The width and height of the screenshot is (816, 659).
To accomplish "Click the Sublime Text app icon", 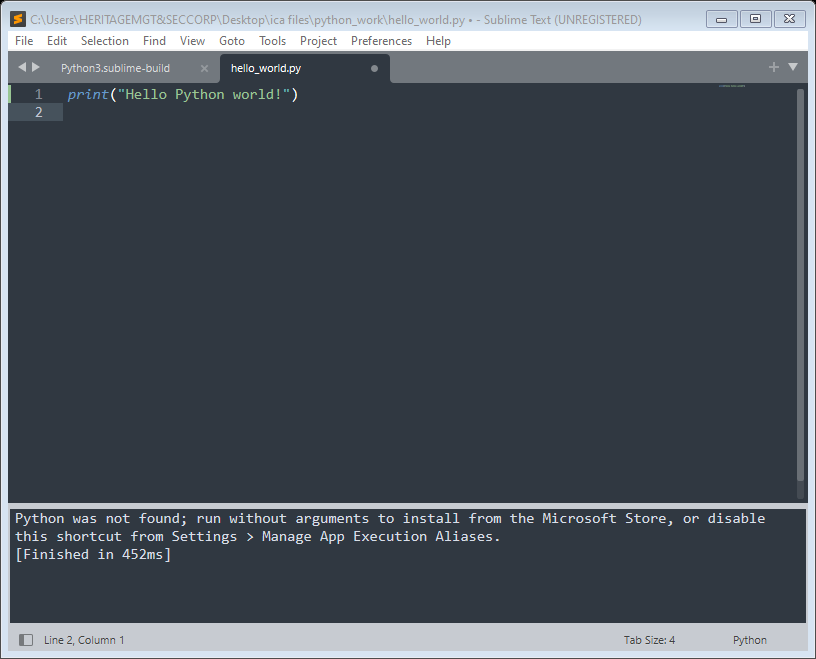I will pos(18,19).
